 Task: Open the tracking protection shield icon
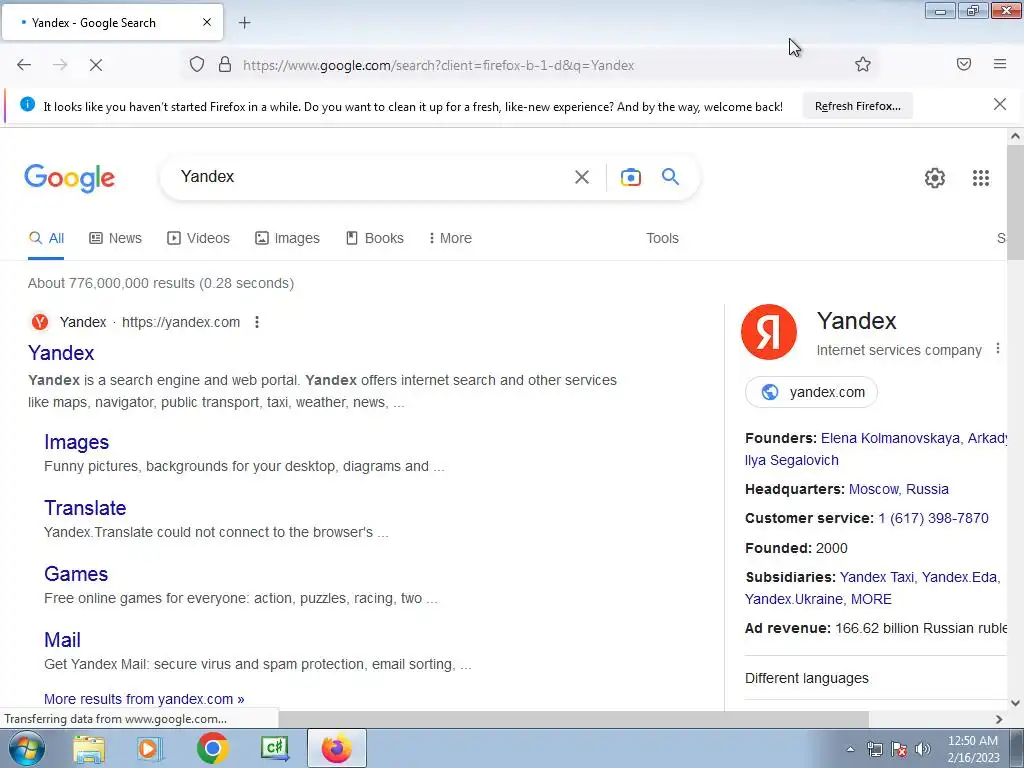click(197, 65)
